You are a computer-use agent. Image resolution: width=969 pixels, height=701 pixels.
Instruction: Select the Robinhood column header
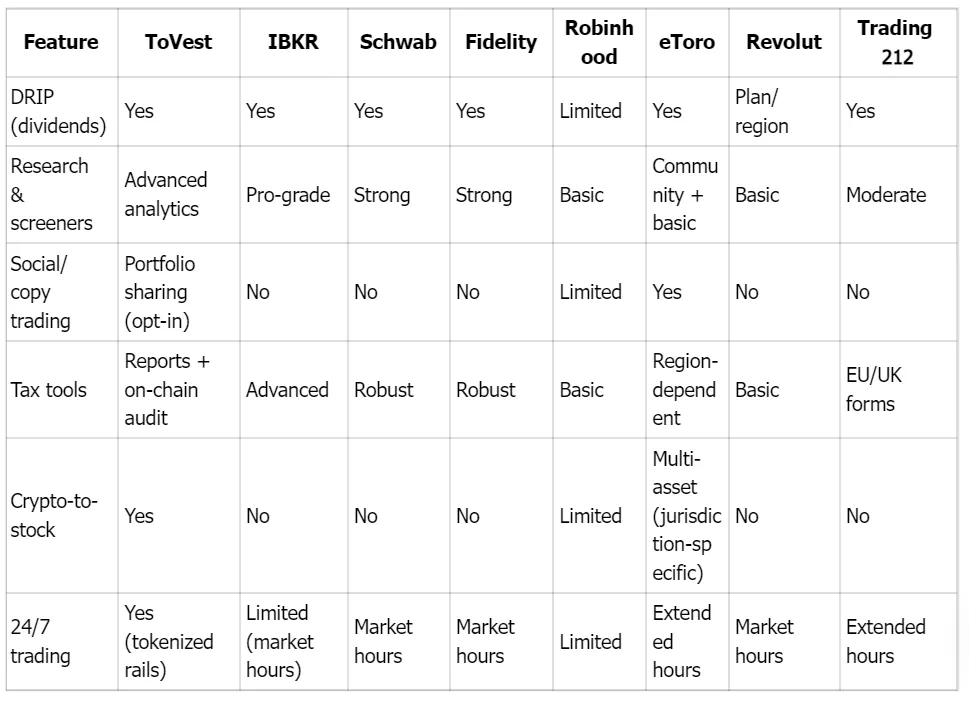(x=598, y=42)
